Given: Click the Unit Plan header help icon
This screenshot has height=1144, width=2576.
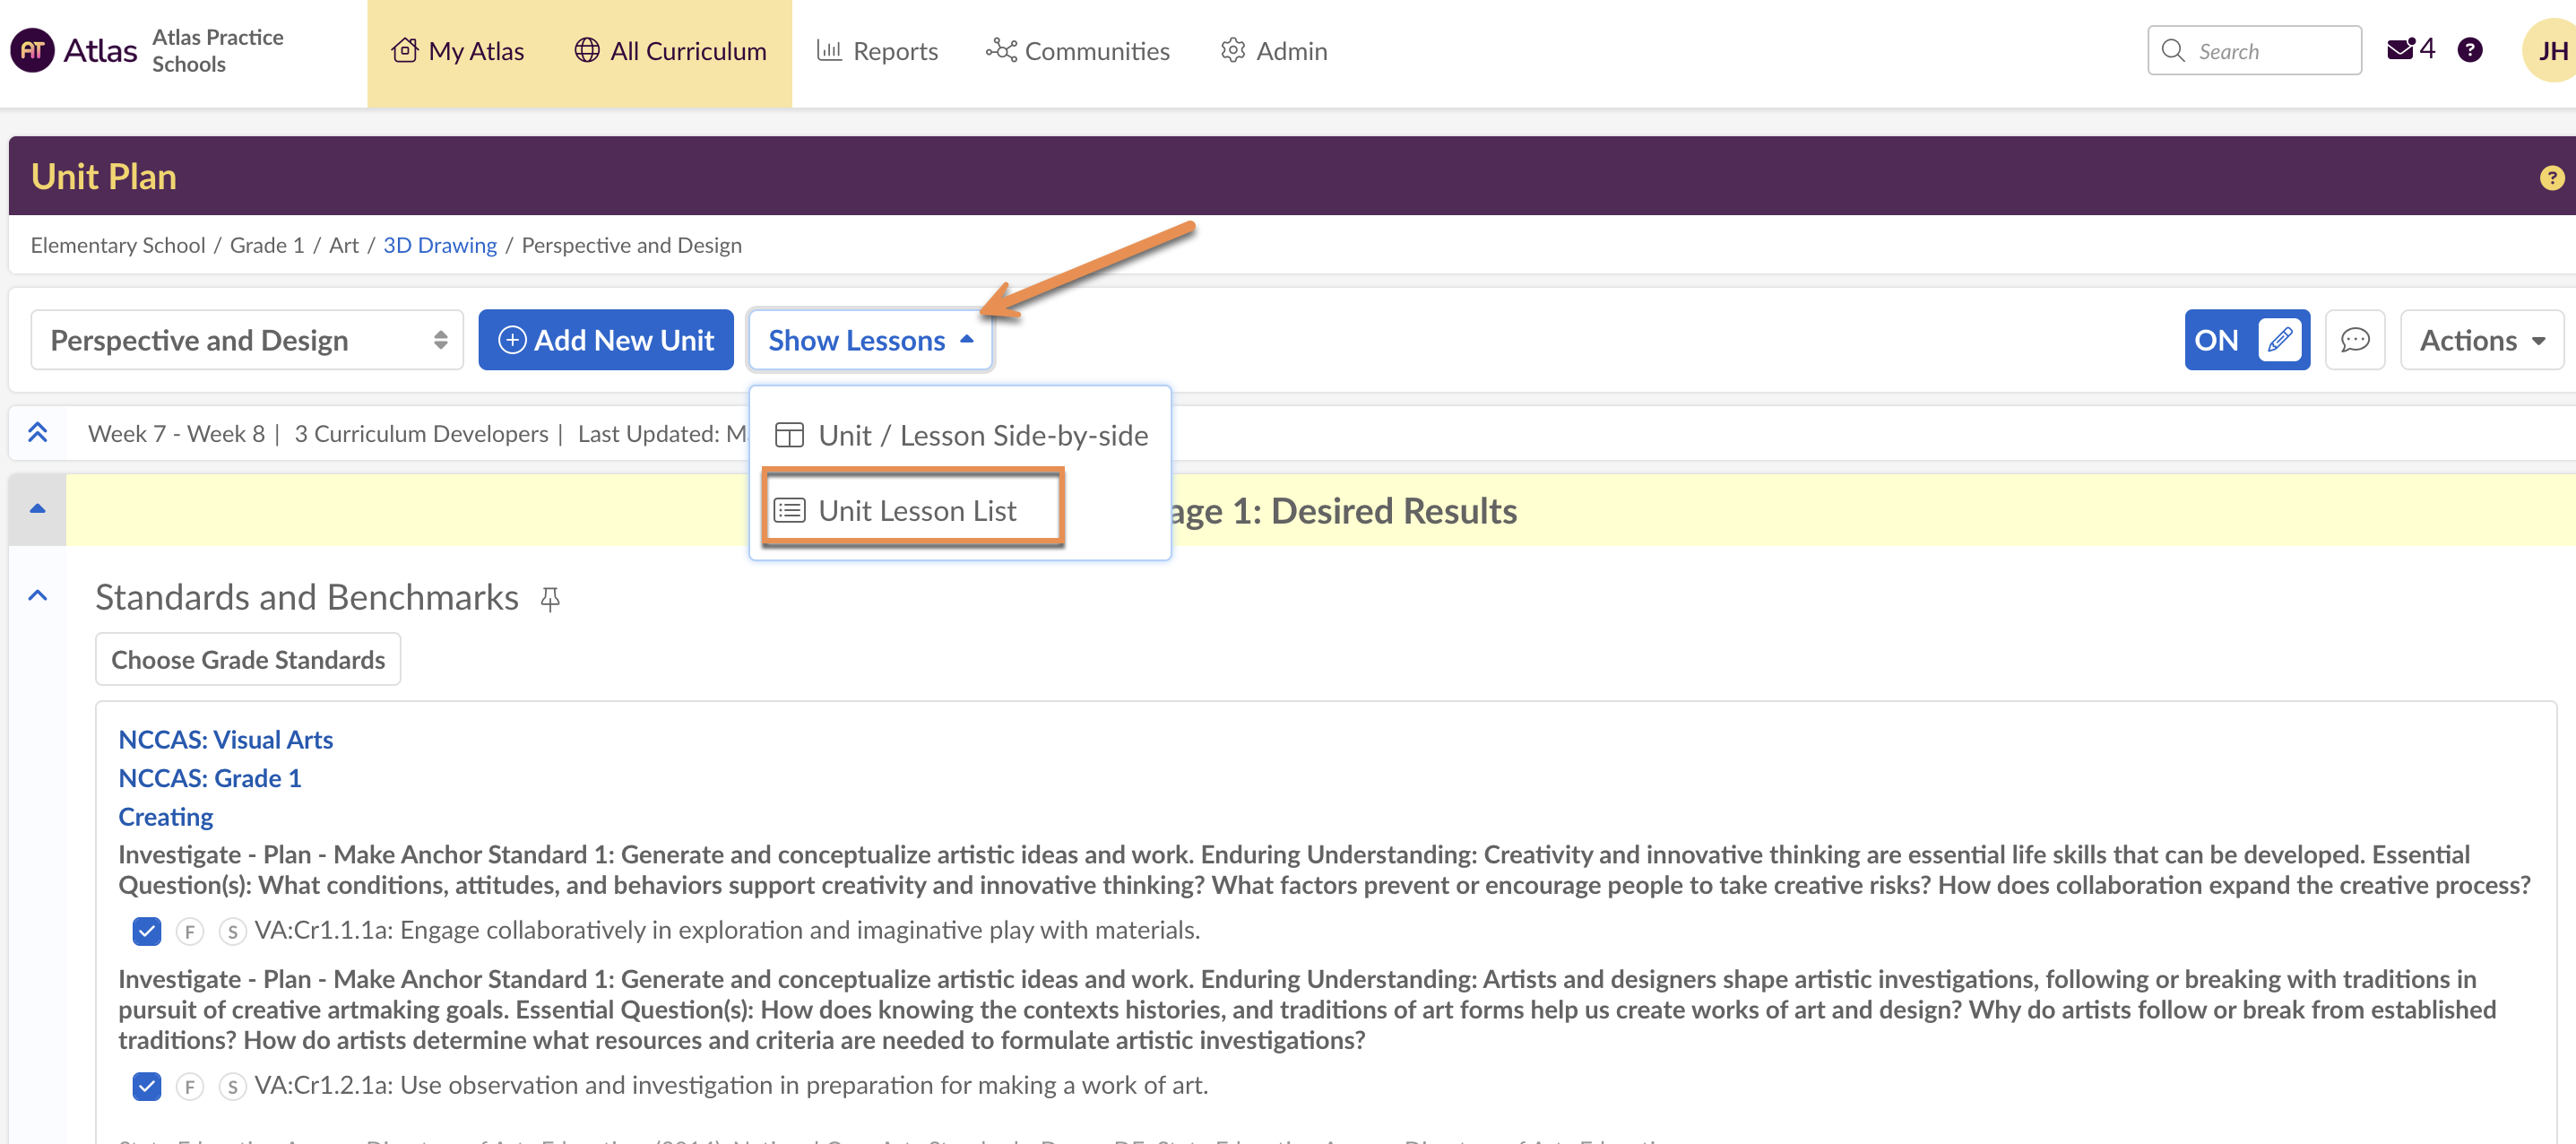Looking at the screenshot, I should (2551, 178).
